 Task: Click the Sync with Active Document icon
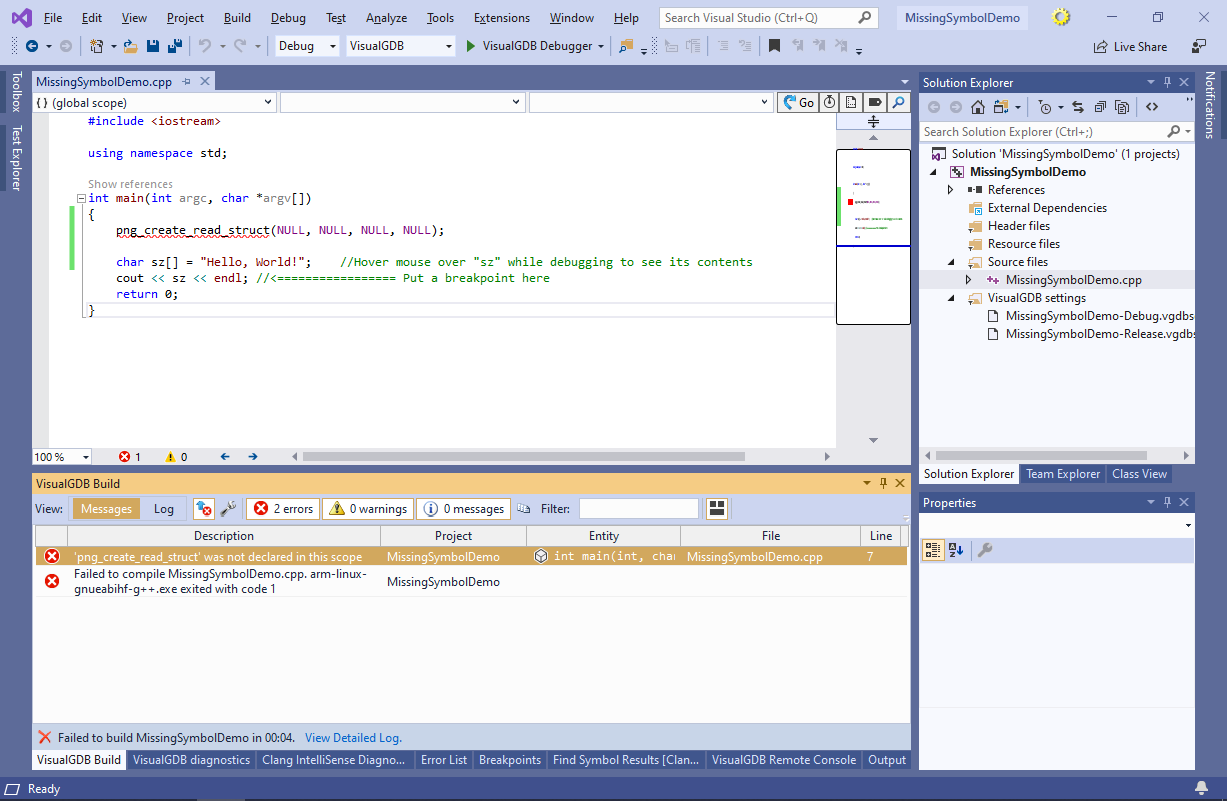point(1078,107)
